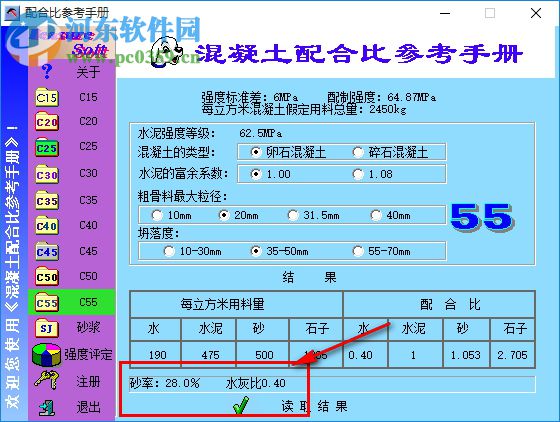
Task: Choose slump 55-70mm option
Action: 358,251
